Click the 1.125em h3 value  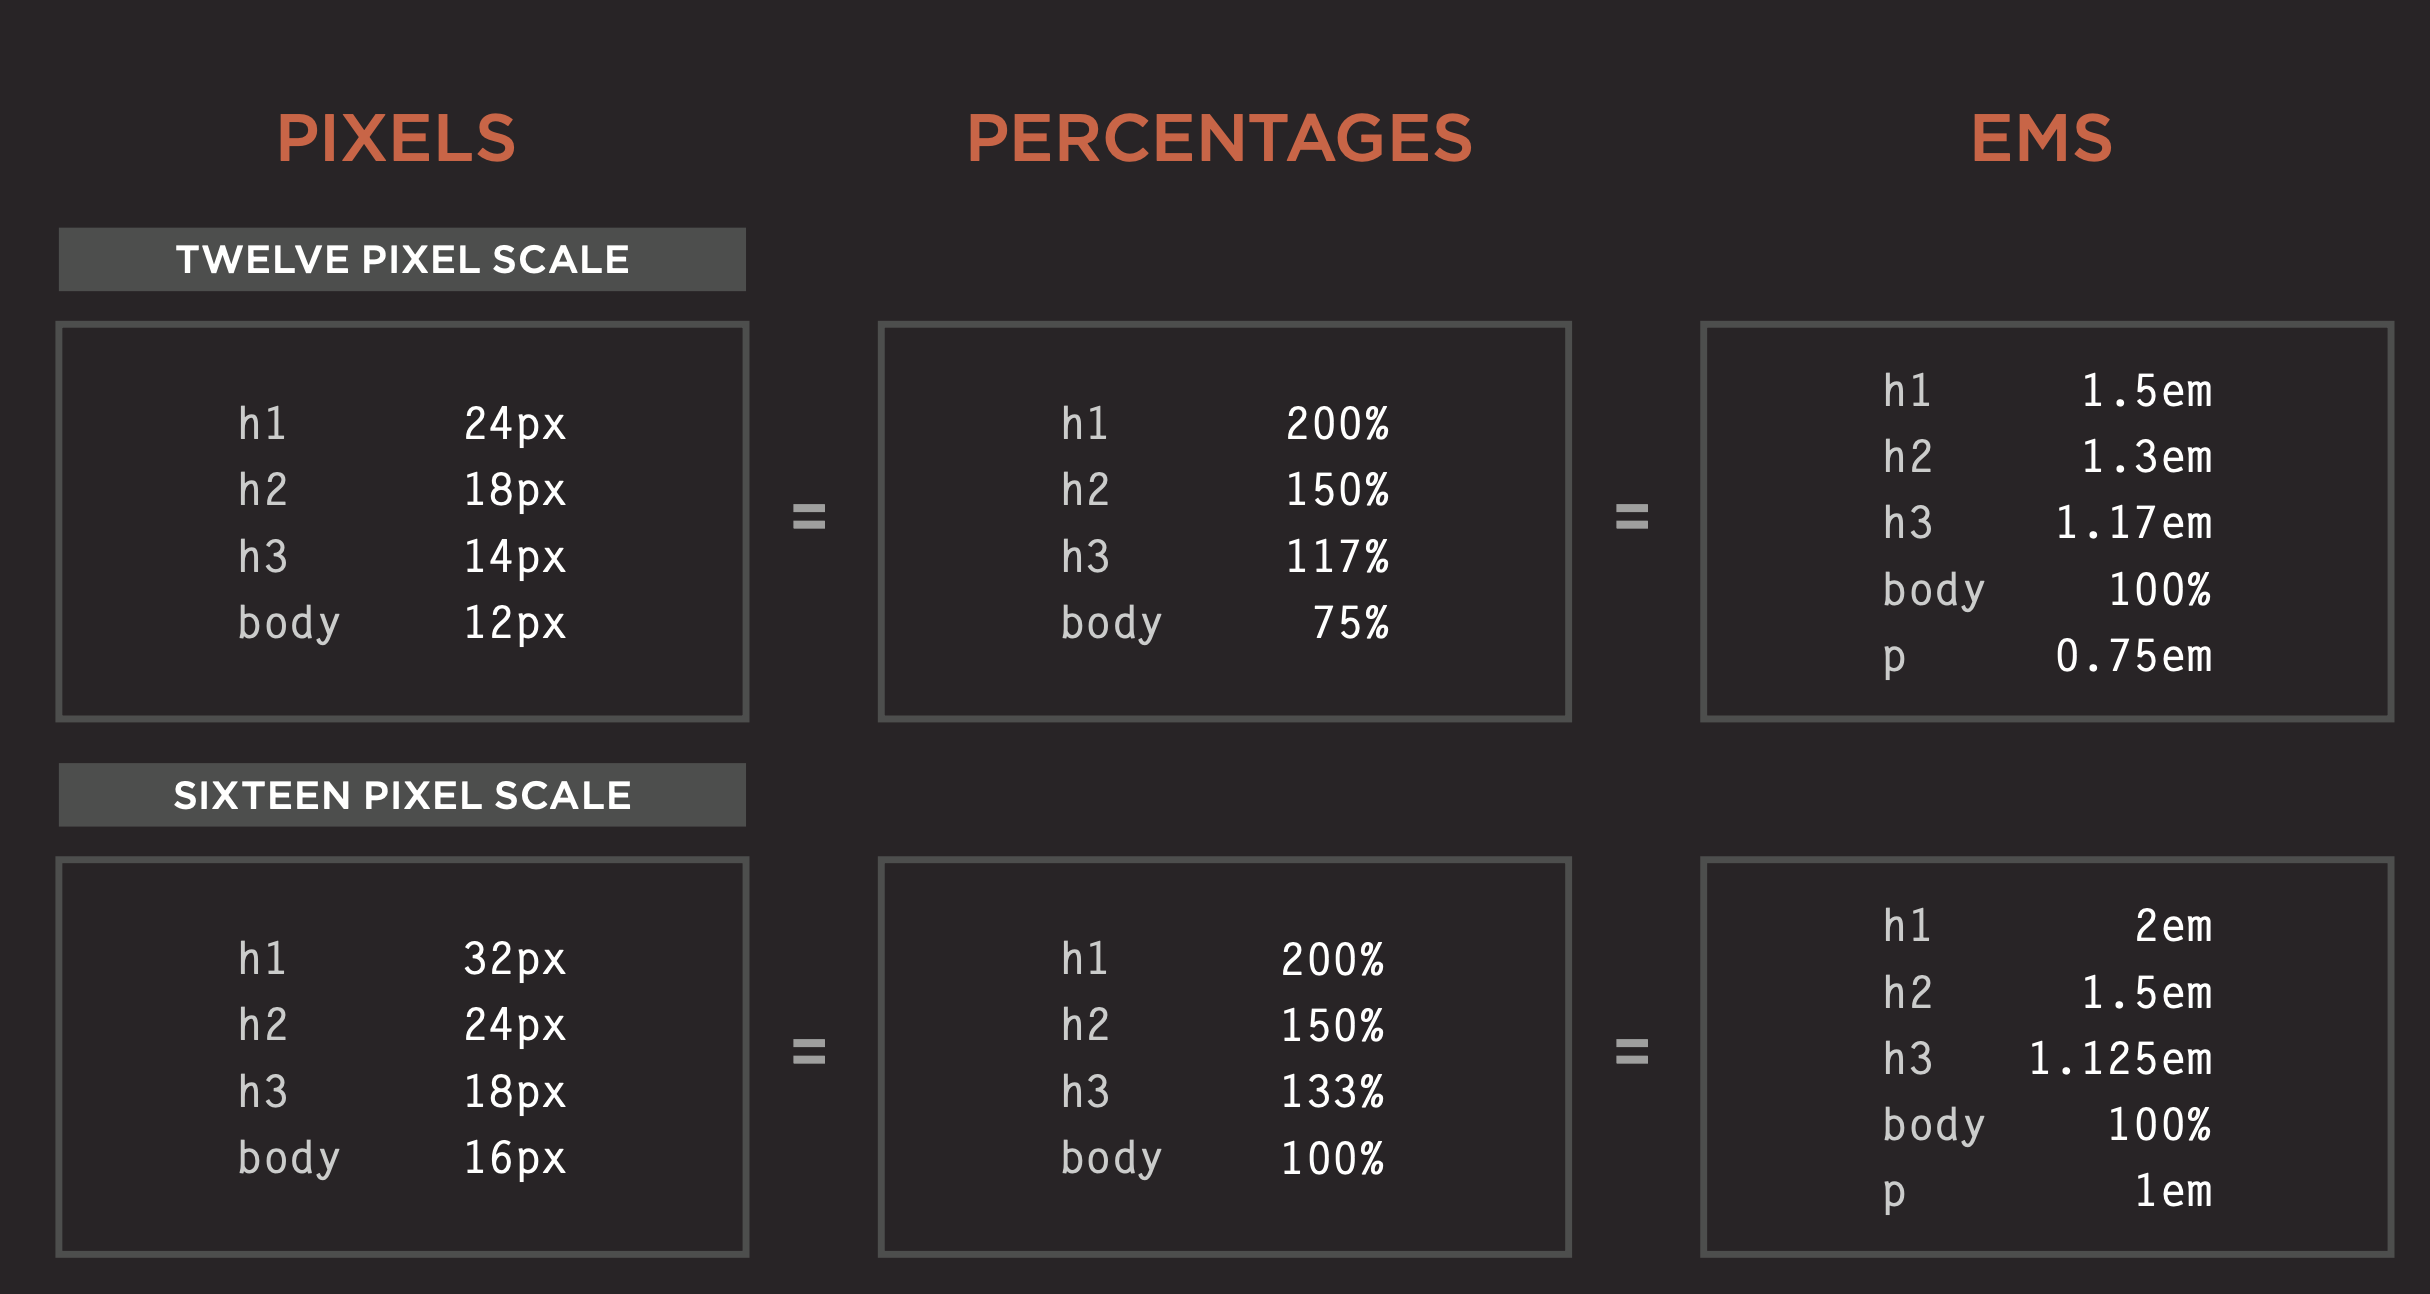pyautogui.click(x=2120, y=1059)
